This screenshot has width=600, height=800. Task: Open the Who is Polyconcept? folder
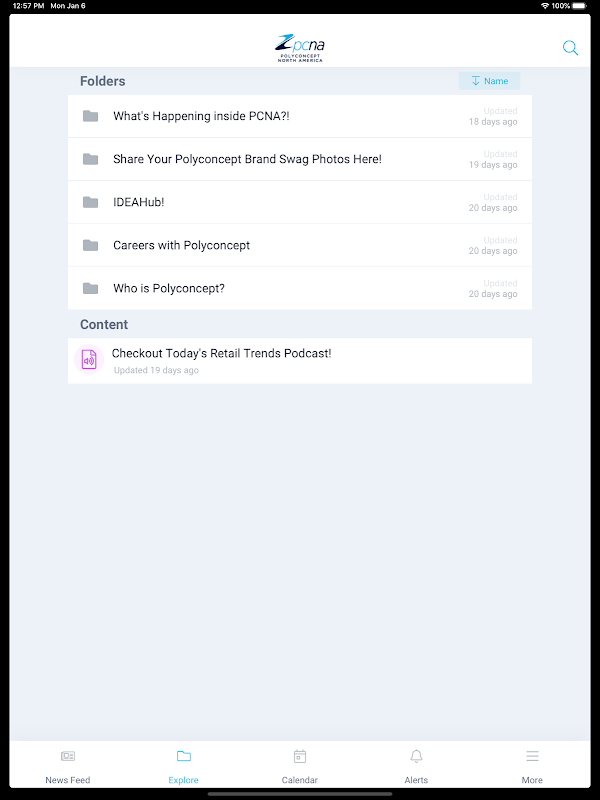tap(300, 288)
